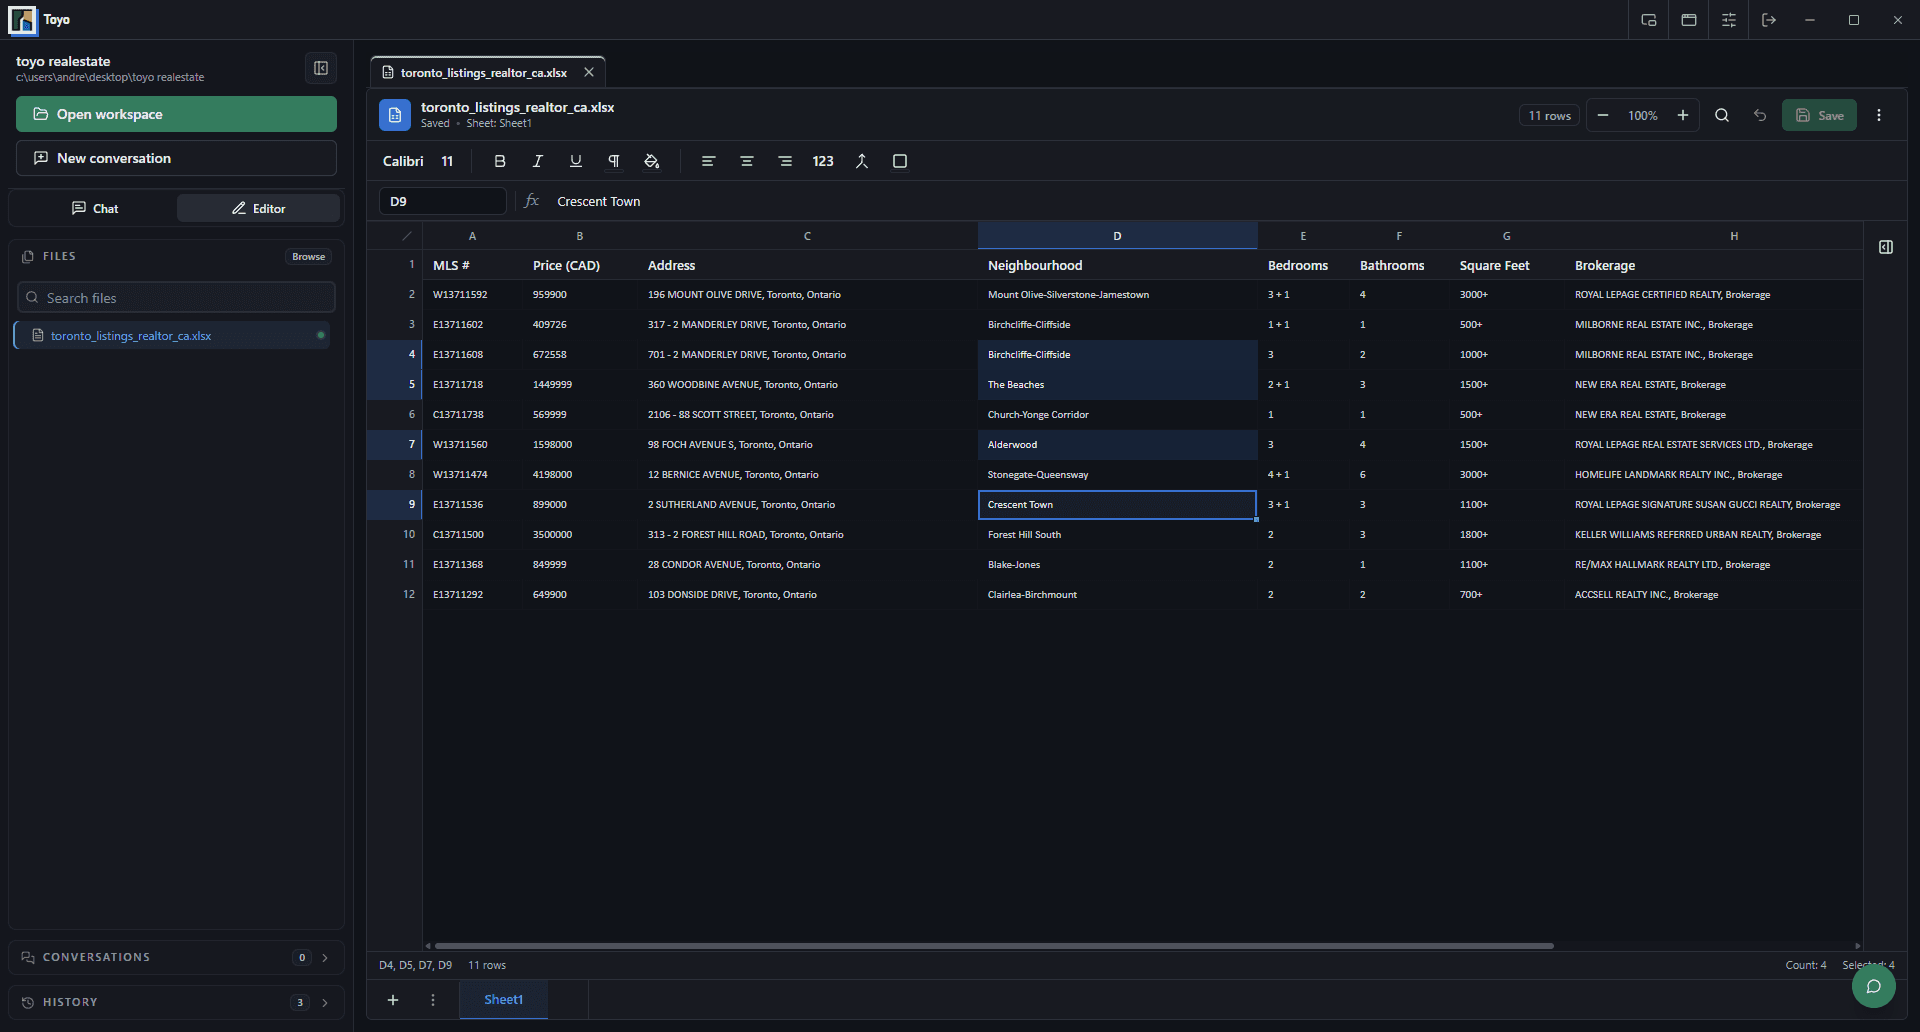Expand the History section
The height and width of the screenshot is (1032, 1920).
click(x=176, y=1002)
